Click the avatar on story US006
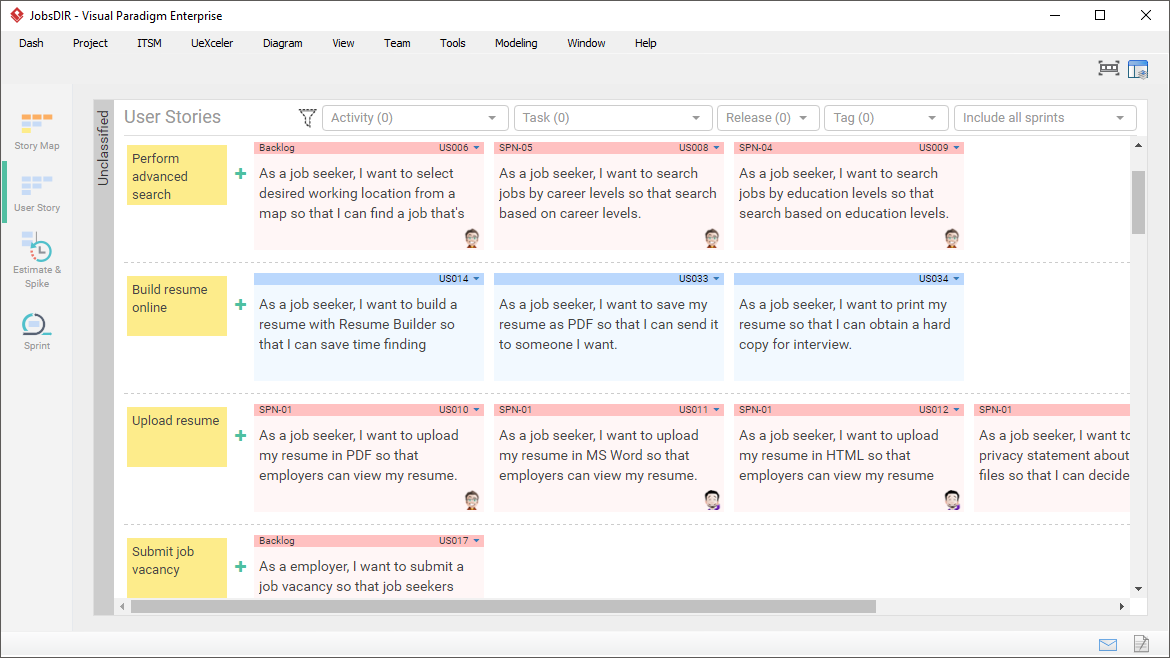This screenshot has width=1170, height=658. 471,238
